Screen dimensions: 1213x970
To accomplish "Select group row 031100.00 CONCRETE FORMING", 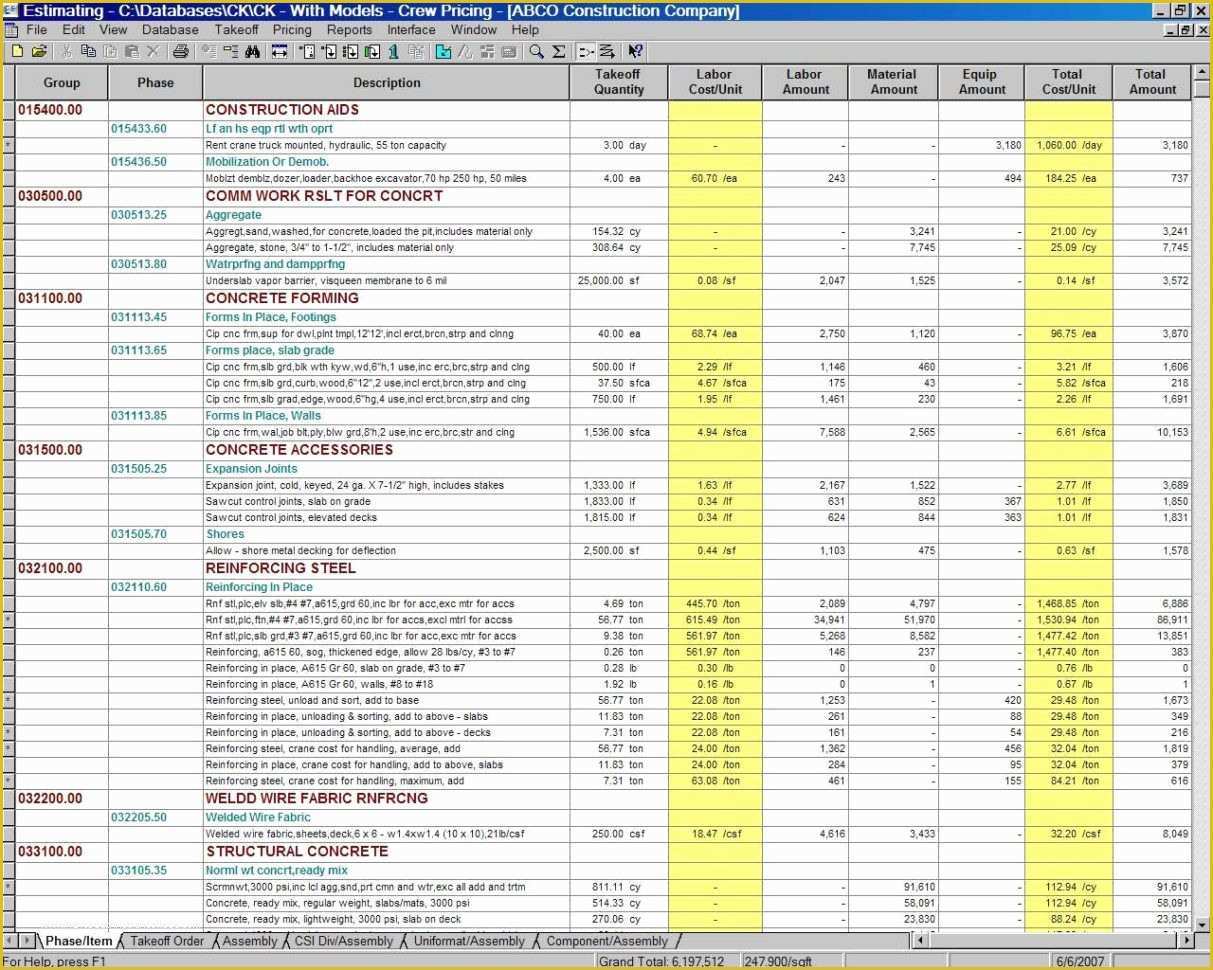I will pyautogui.click(x=604, y=298).
